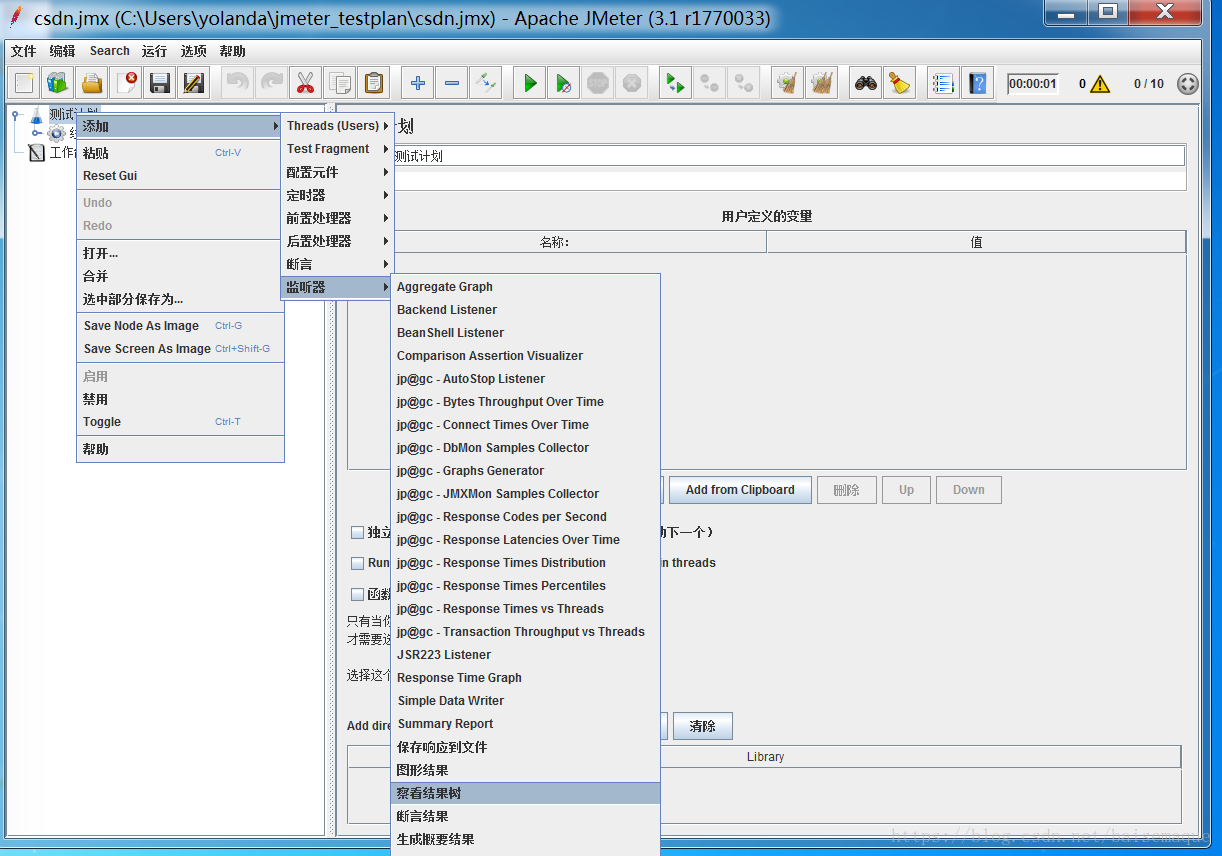Viewport: 1222px width, 856px height.
Task: Open the Search menu in menu bar
Action: click(110, 51)
